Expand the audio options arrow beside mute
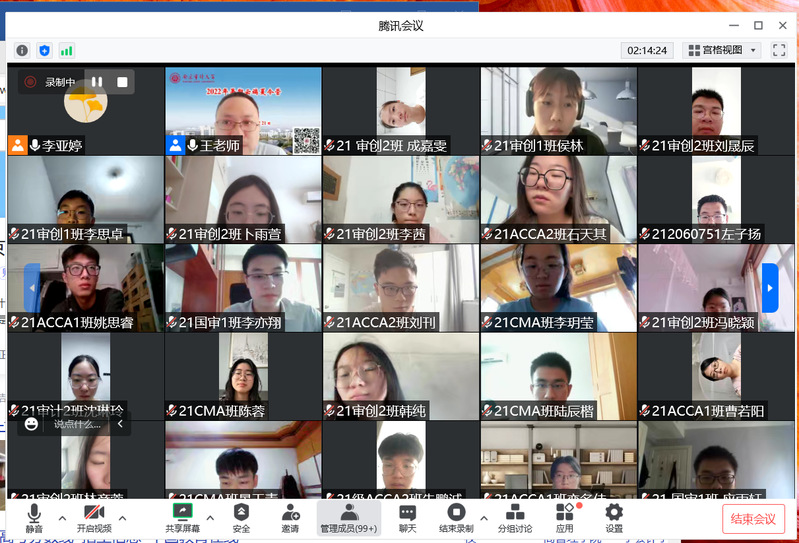 click(x=62, y=518)
